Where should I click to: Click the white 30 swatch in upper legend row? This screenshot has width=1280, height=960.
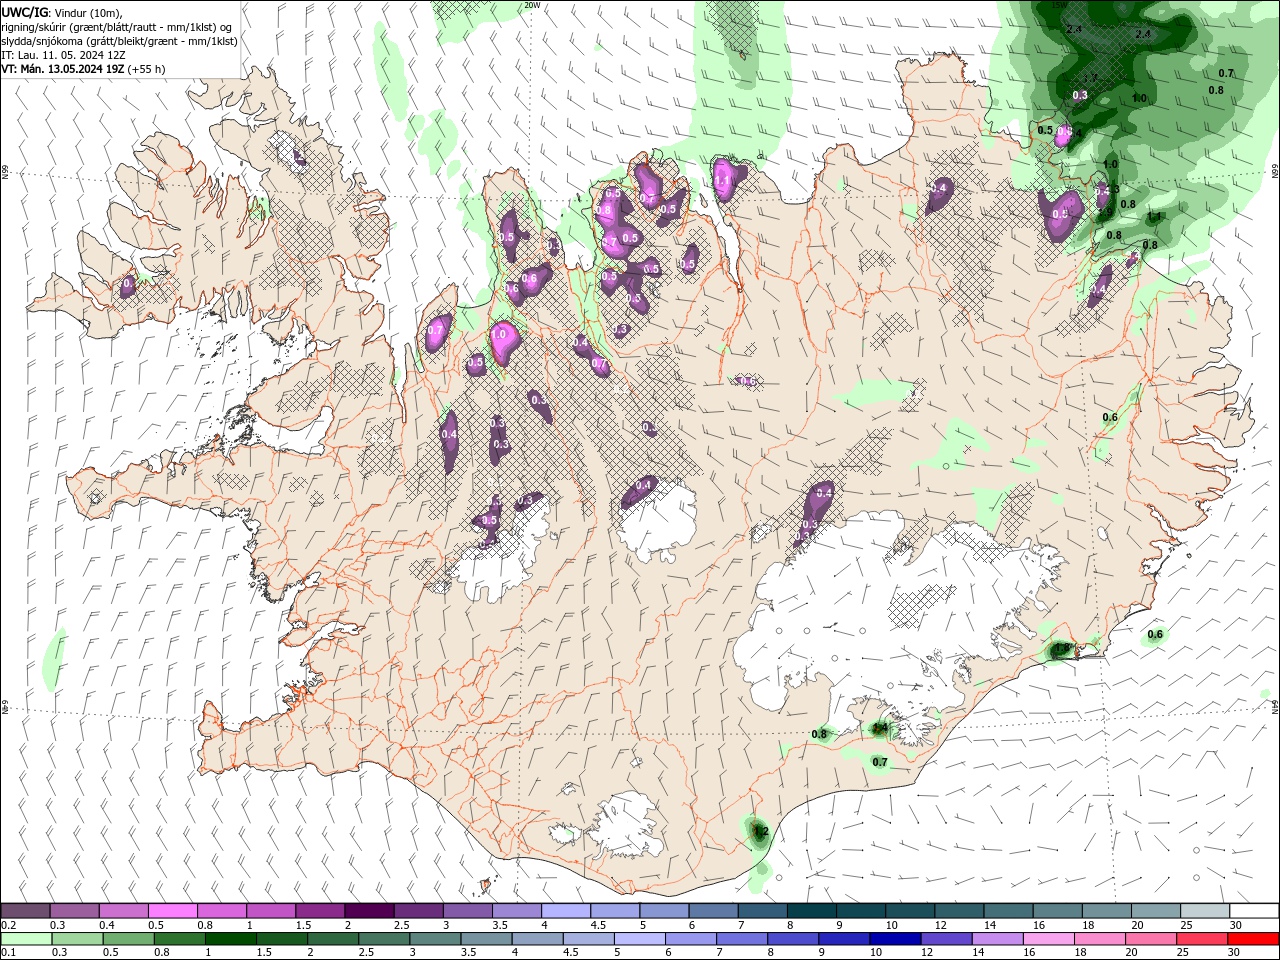pyautogui.click(x=1254, y=911)
